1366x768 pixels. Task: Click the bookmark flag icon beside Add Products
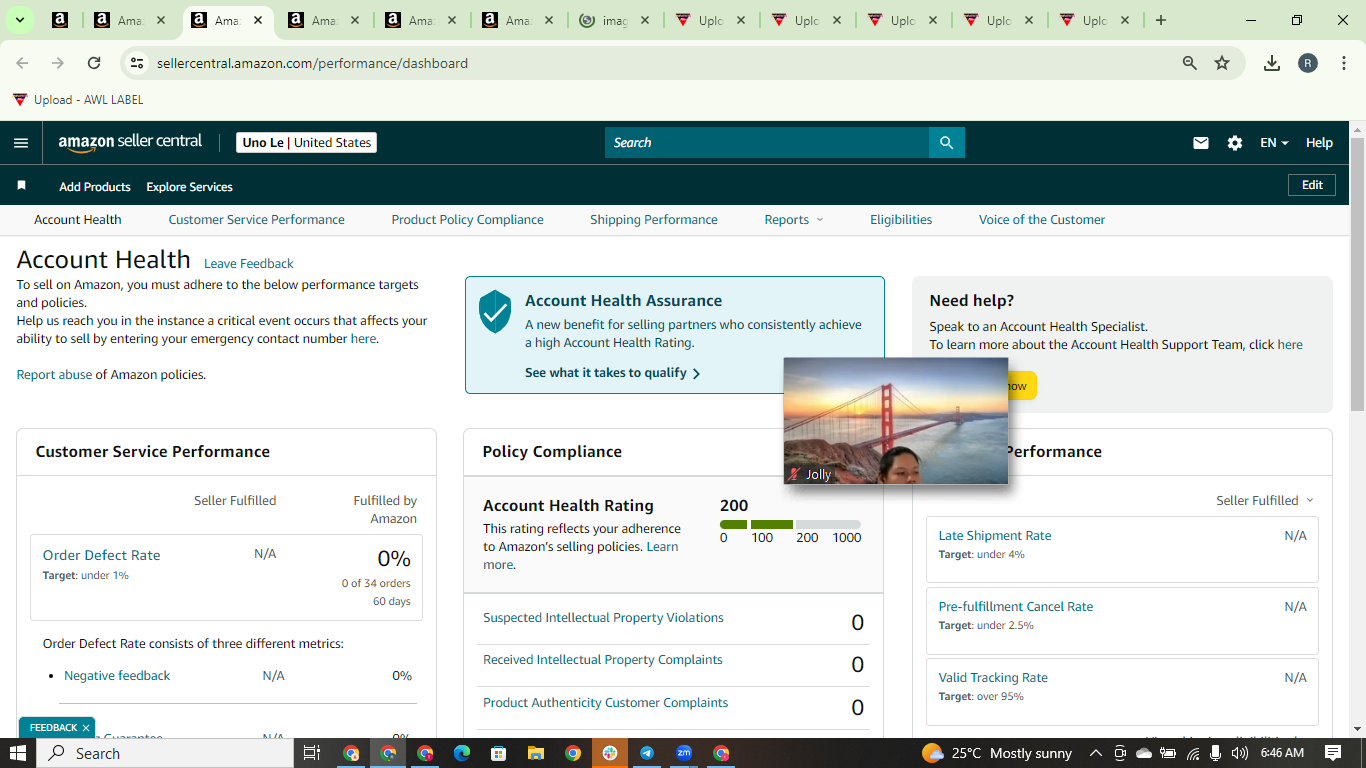21,186
